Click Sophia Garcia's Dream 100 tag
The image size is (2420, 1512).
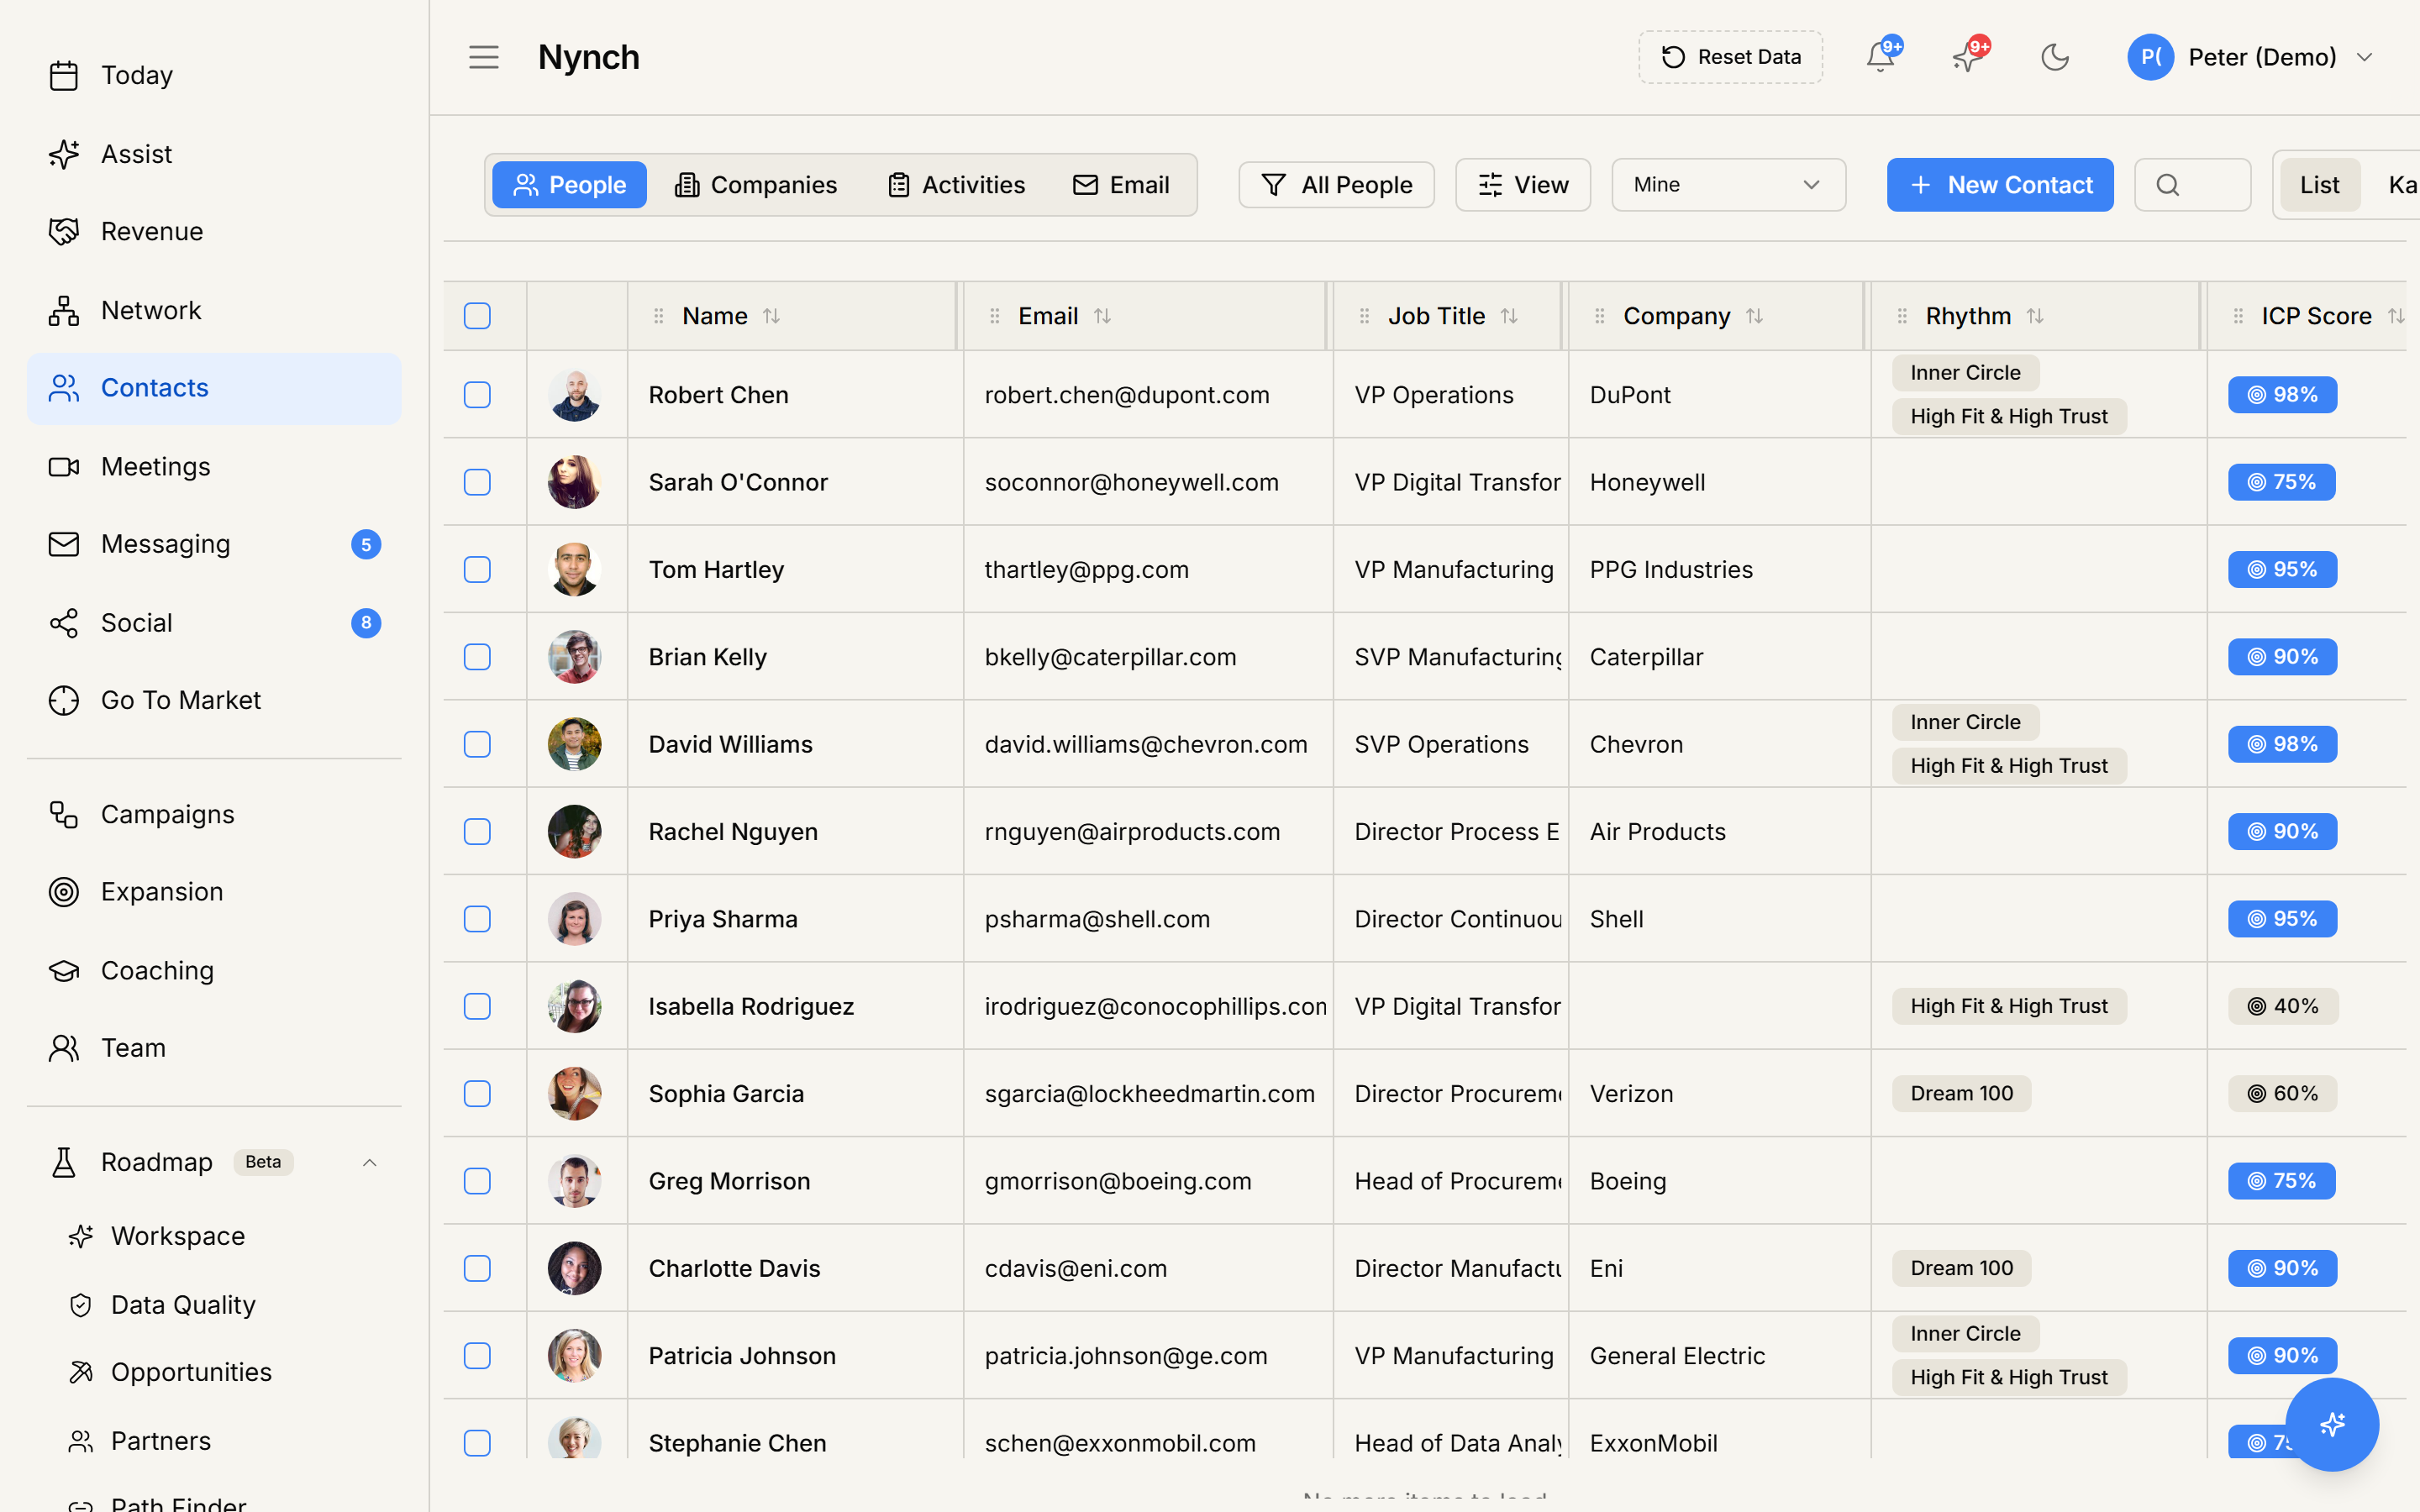1961,1093
